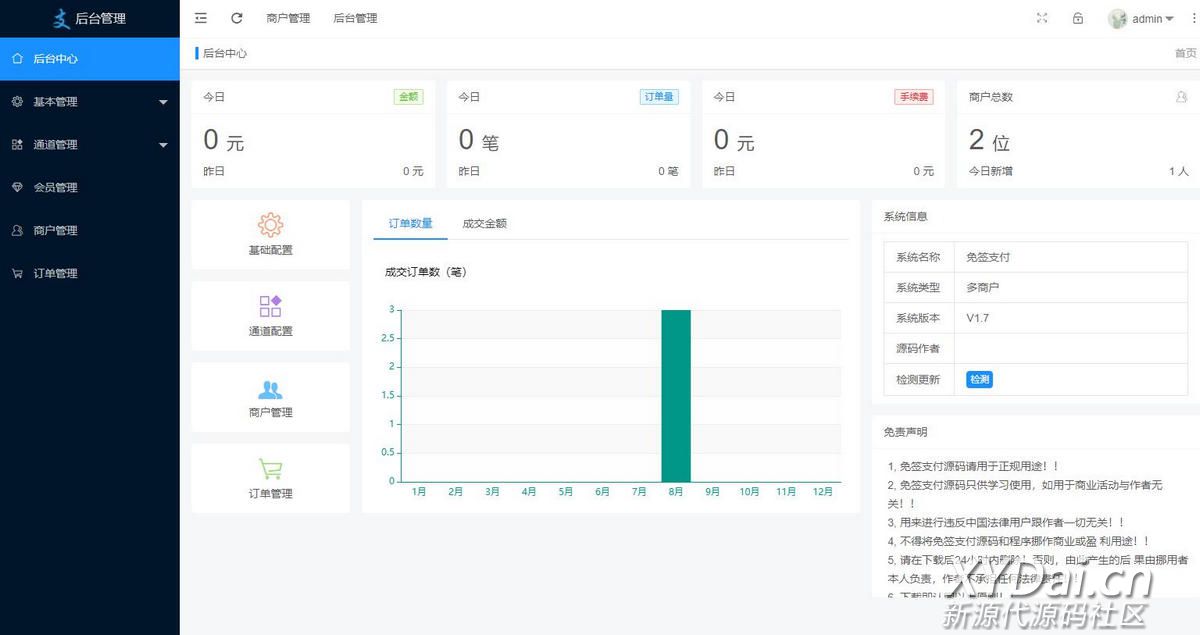1200x635 pixels.
Task: Switch to the 订单数量 tab
Action: [x=411, y=223]
